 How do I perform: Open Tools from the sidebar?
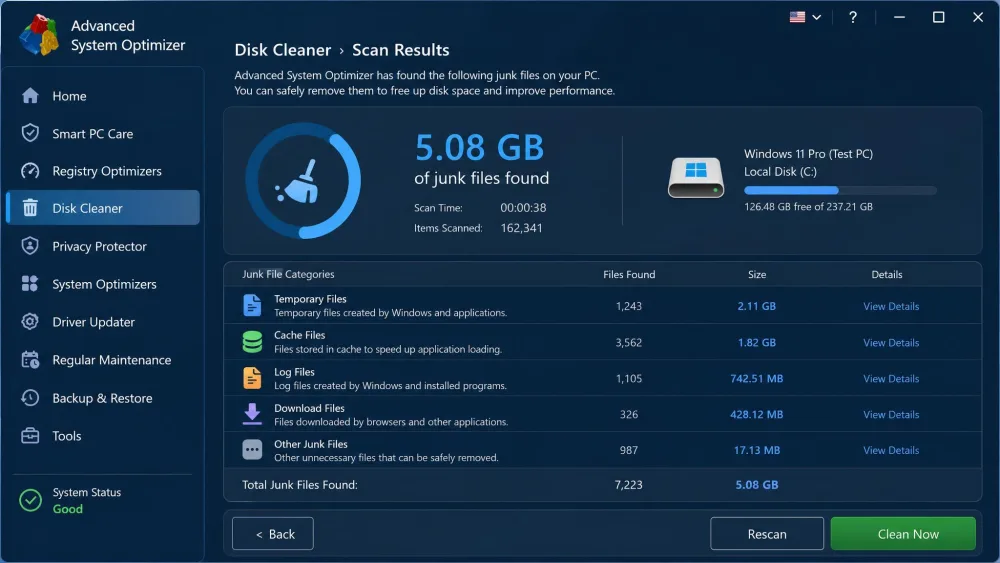103,435
